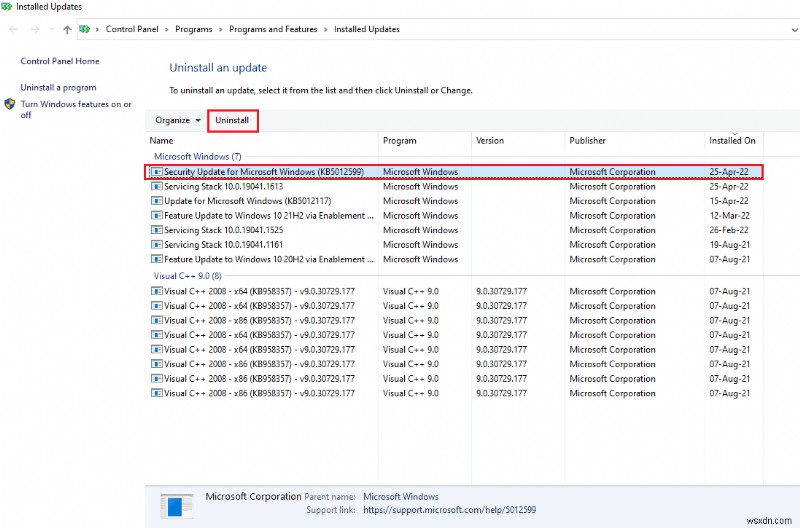Sort by the Program column header
The width and height of the screenshot is (800, 528).
[x=425, y=141]
